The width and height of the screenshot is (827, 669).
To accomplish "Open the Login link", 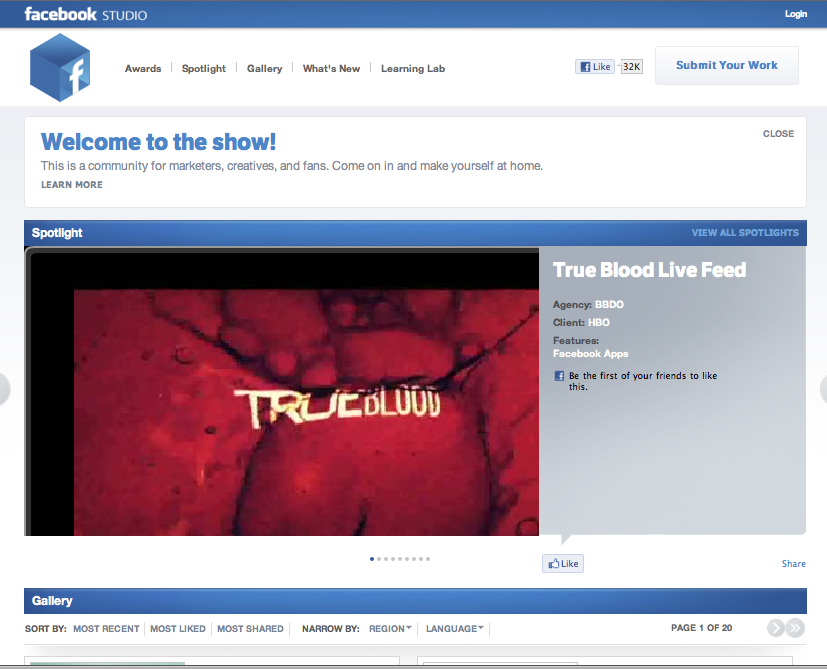I will [x=795, y=14].
